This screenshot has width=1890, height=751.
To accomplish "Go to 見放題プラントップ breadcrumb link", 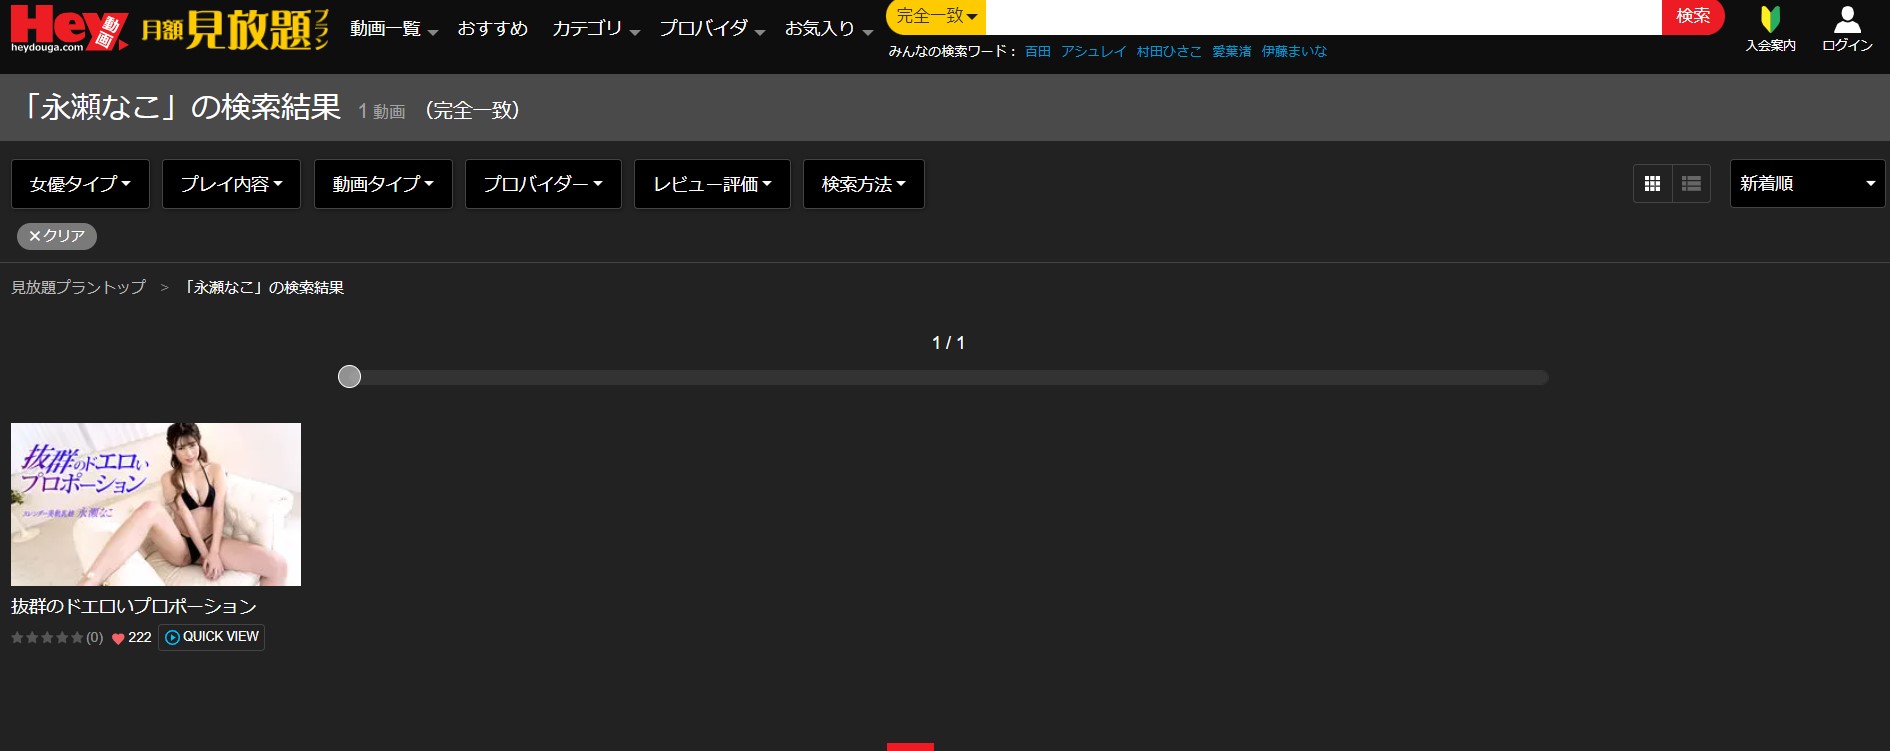I will click(x=78, y=287).
